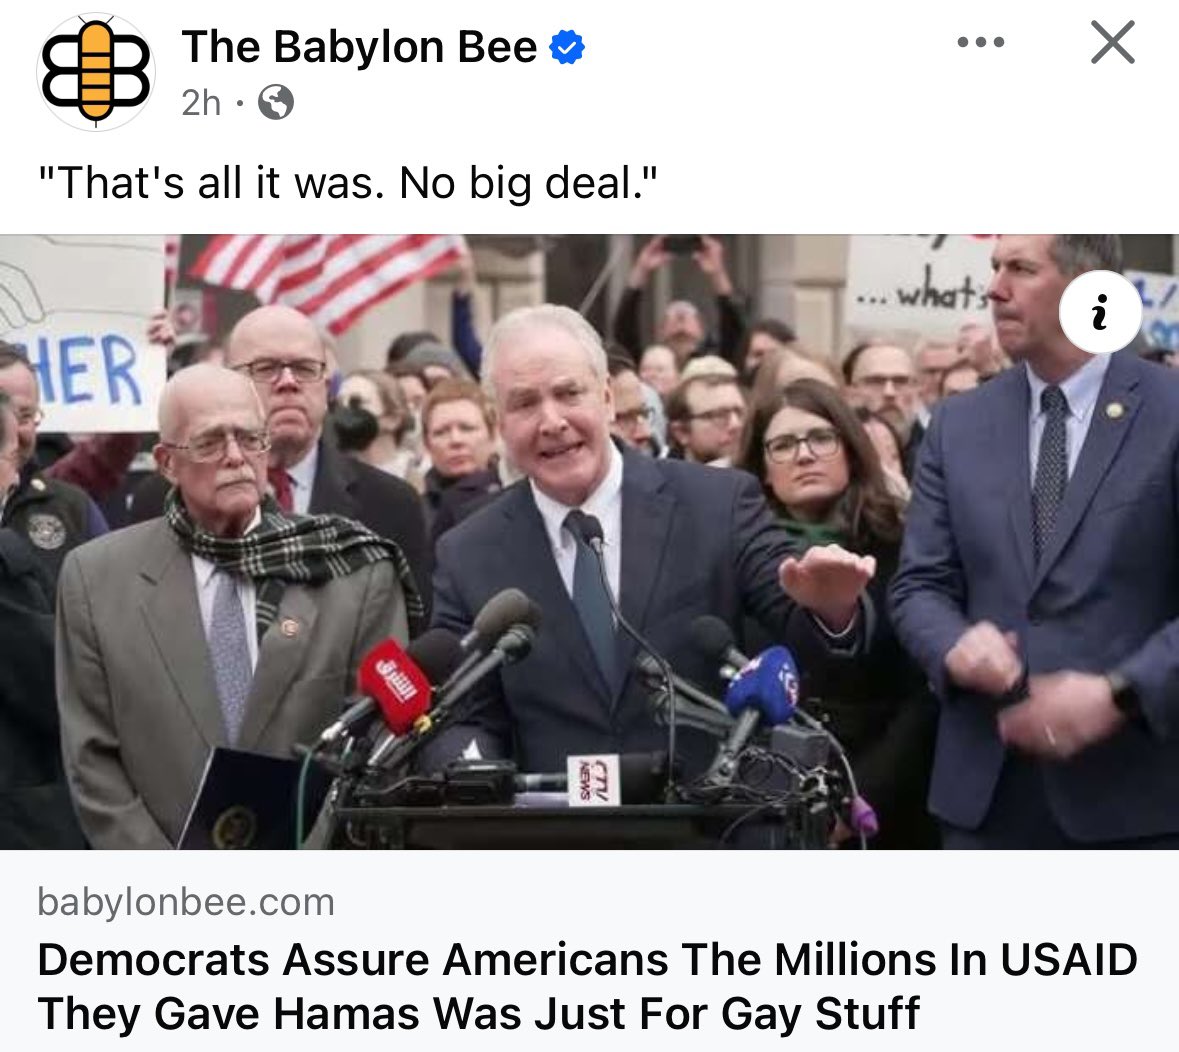Click the CTV News mic flag in the photo

pos(593,779)
